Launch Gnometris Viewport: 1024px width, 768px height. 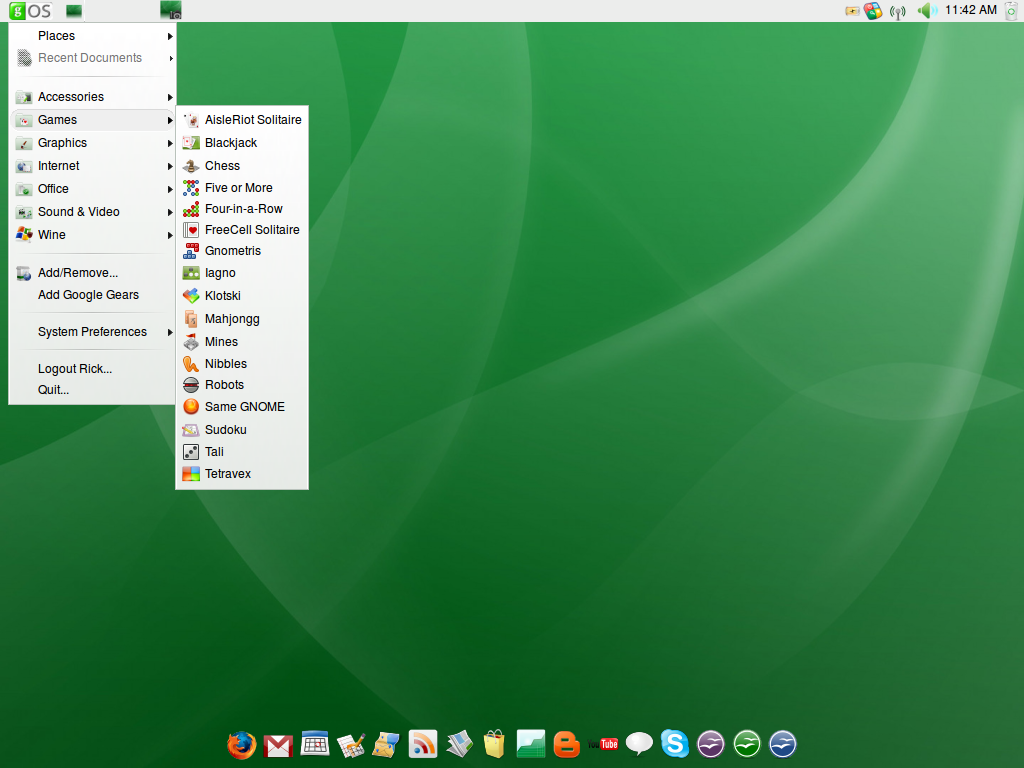[x=242, y=251]
